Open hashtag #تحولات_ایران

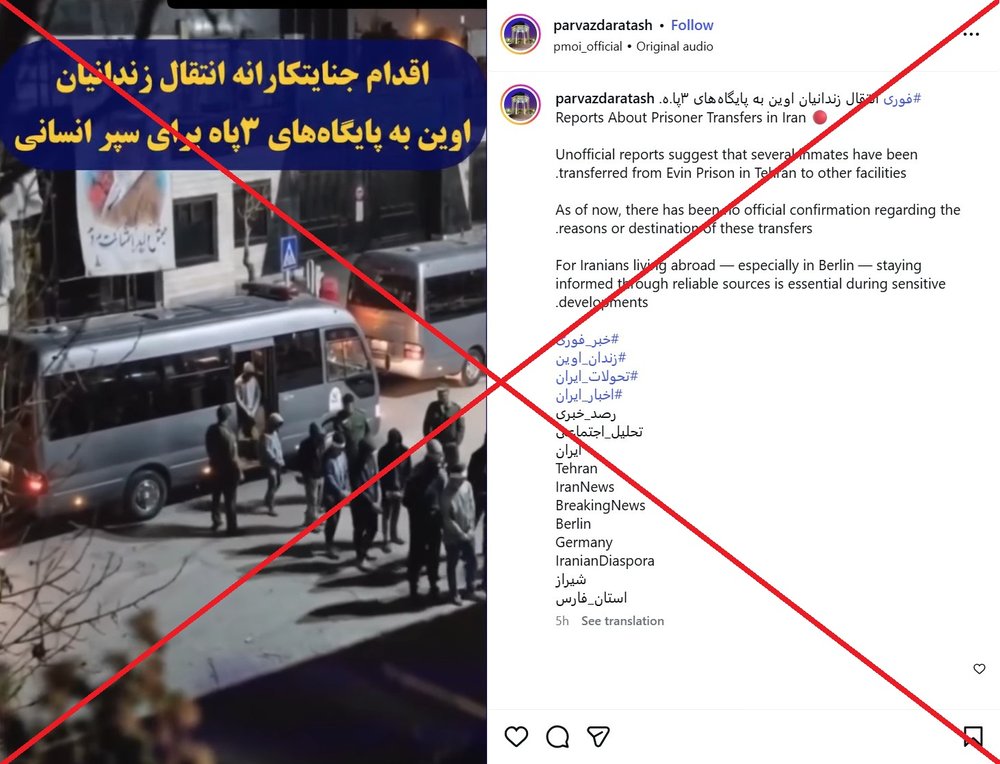[x=596, y=376]
